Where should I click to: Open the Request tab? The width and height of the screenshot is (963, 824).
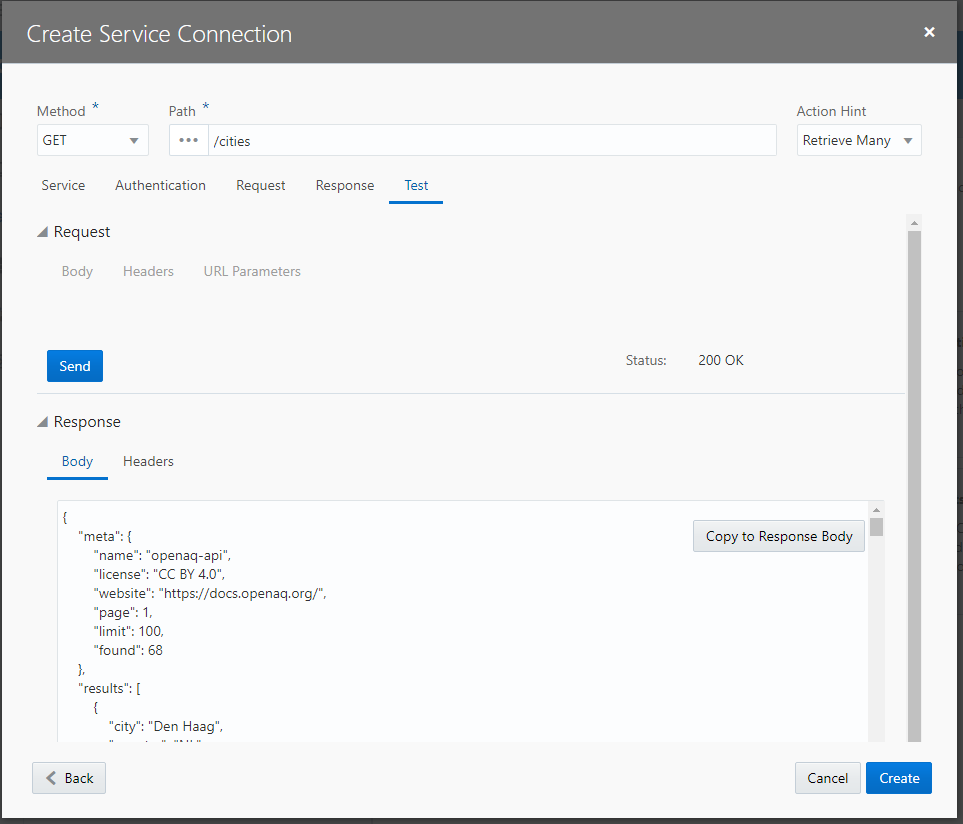click(x=260, y=185)
